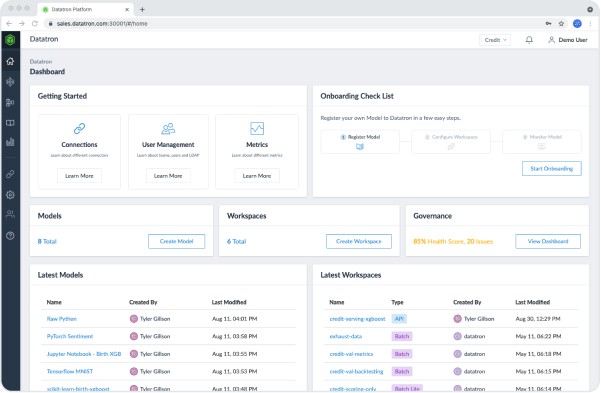Viewport: 601px width, 393px height.
Task: Click the API type badge
Action: [399, 319]
